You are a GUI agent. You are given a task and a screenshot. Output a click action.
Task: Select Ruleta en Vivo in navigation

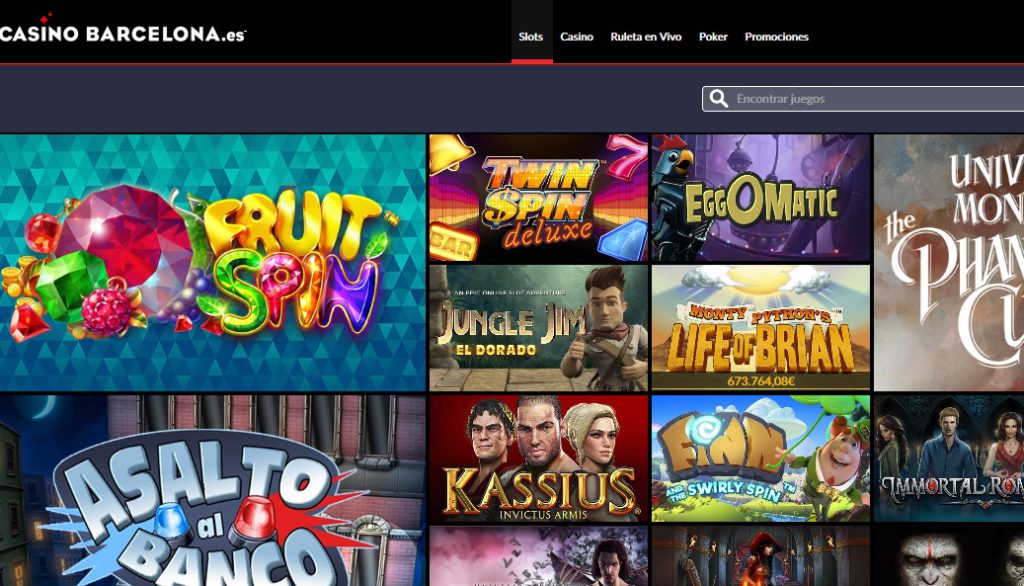click(646, 37)
